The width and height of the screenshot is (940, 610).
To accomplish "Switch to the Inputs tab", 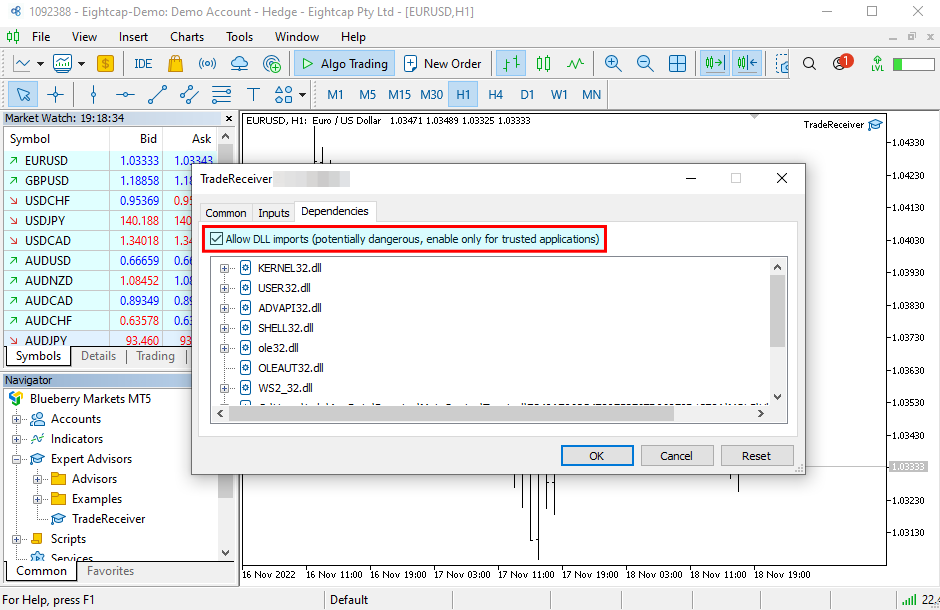I will tap(273, 213).
